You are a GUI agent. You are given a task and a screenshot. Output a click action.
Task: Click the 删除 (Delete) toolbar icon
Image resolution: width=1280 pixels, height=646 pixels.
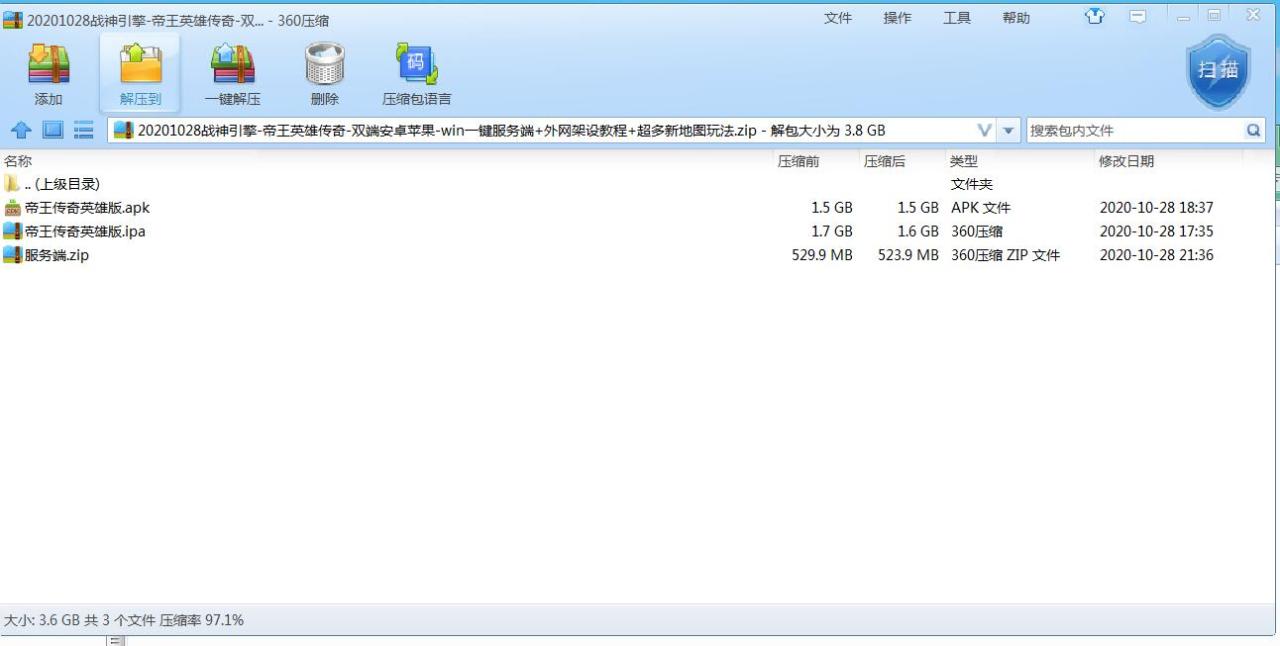point(324,70)
